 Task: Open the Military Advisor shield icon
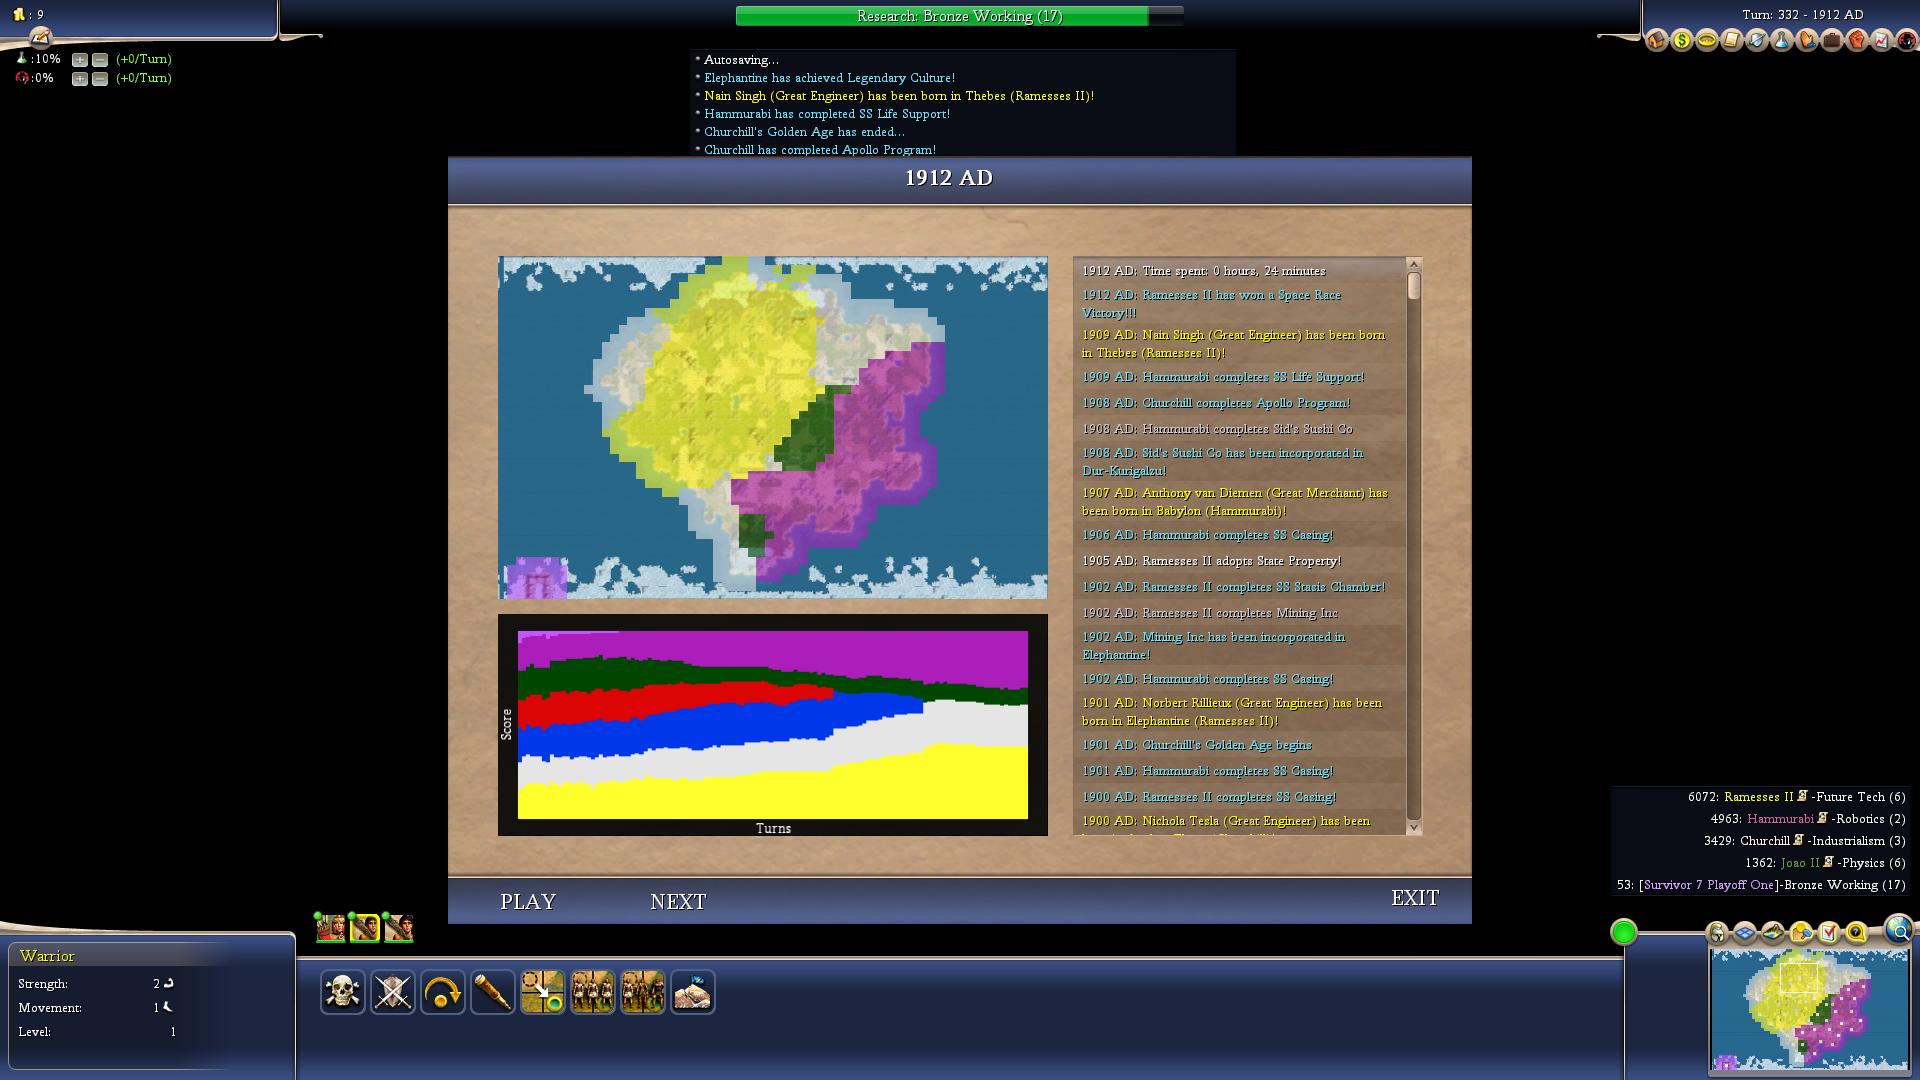pos(1757,40)
